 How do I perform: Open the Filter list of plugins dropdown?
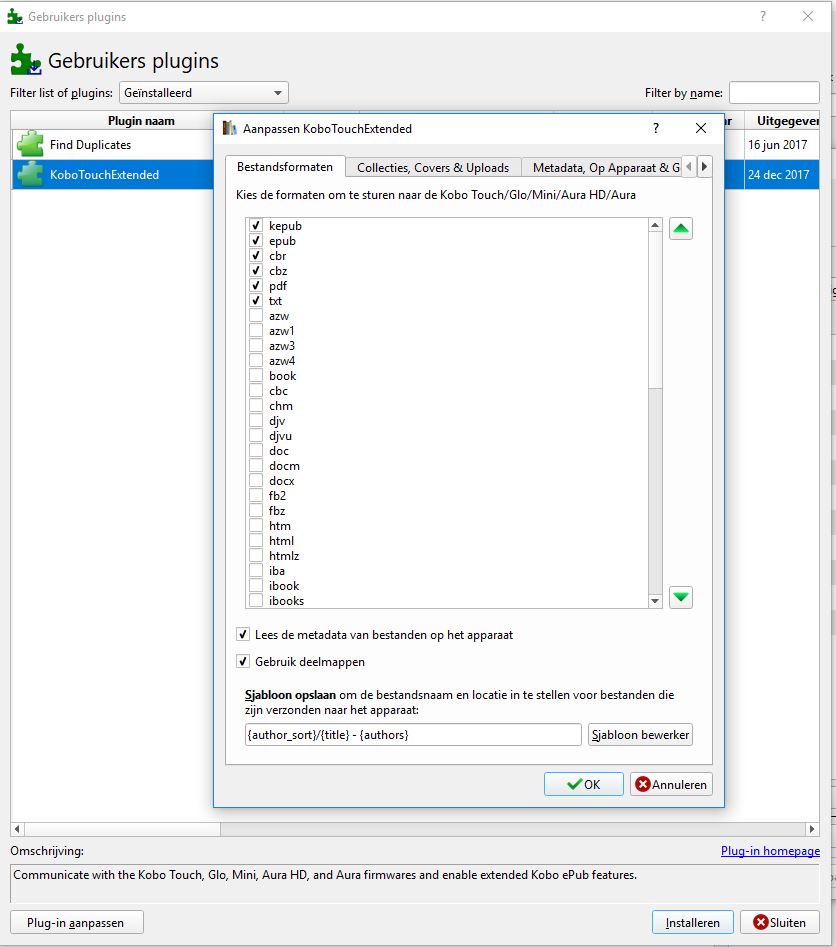204,92
